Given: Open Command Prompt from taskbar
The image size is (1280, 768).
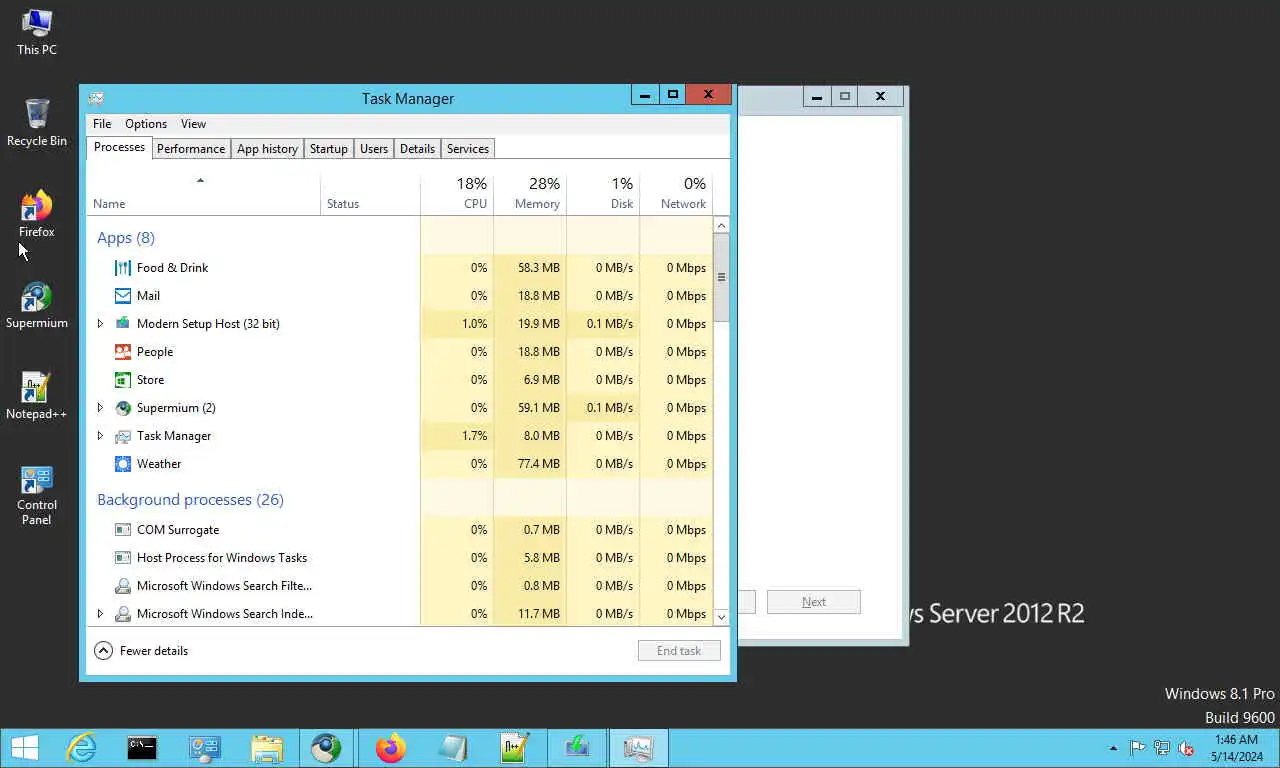Looking at the screenshot, I should click(142, 748).
